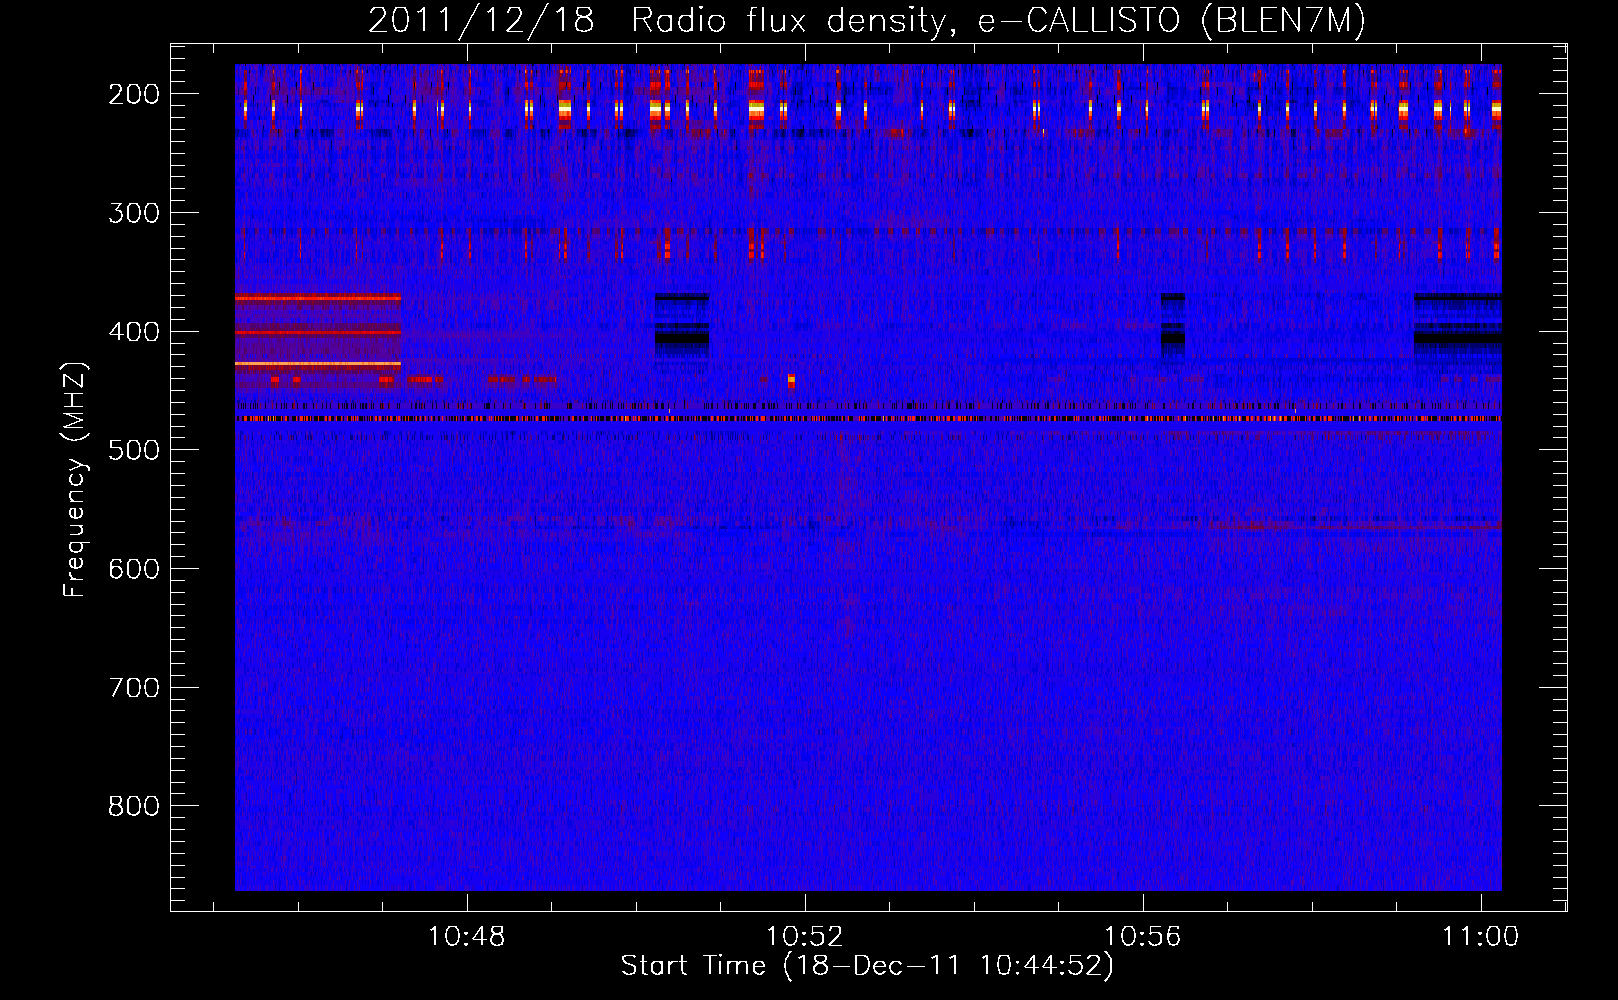Click the 'Frequency (MHZ)' axis label
1618x1000 pixels.
[75, 479]
